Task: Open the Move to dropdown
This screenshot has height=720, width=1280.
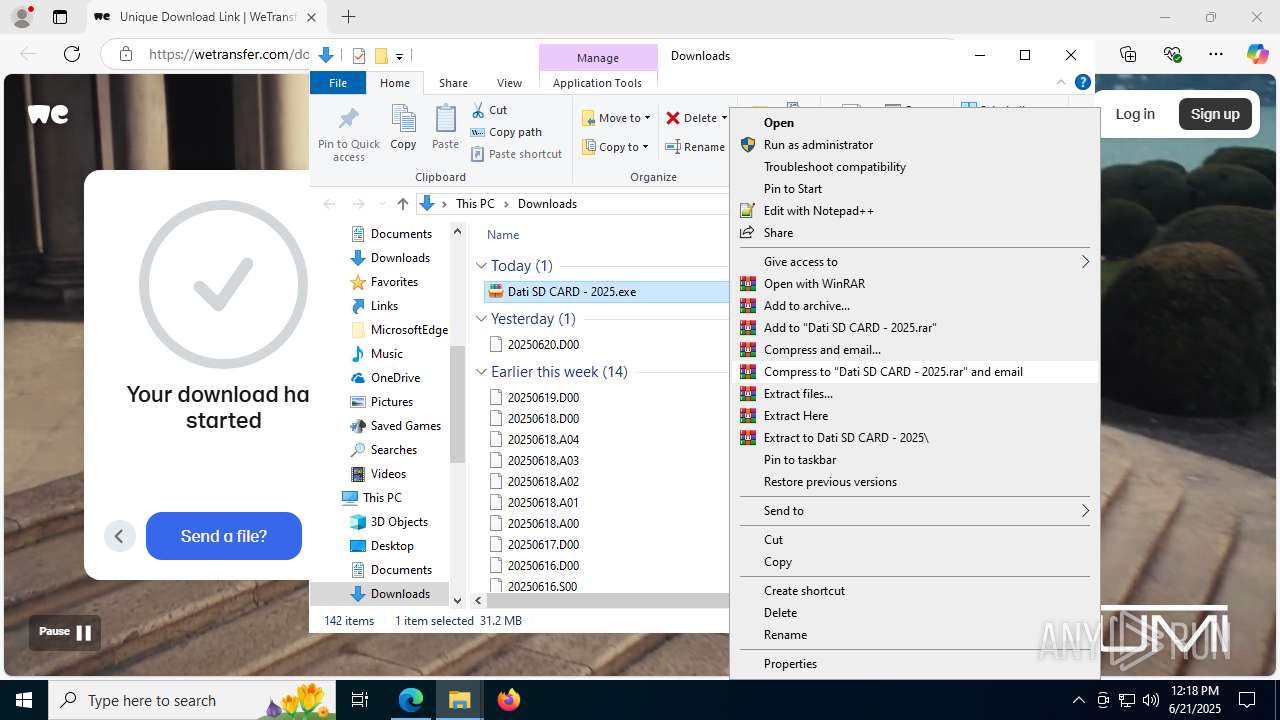Action: tap(616, 118)
